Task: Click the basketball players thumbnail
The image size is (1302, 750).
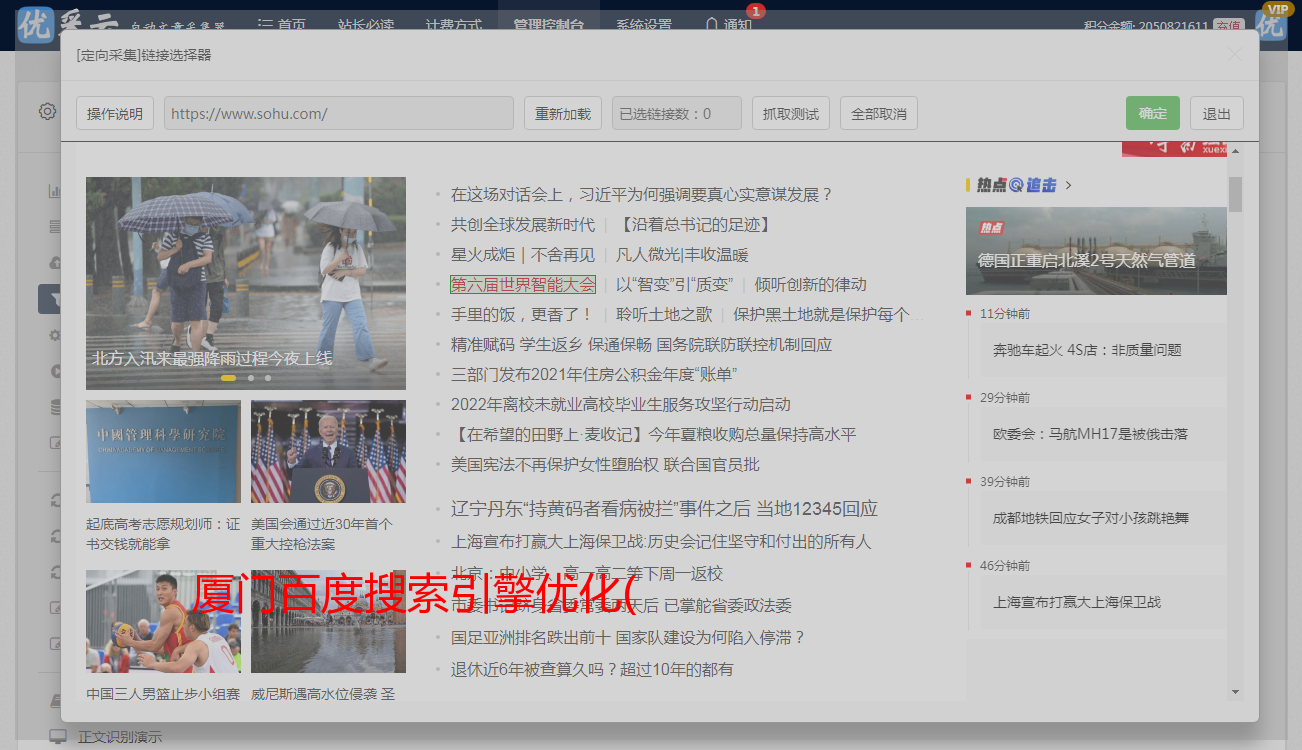Action: tap(163, 621)
